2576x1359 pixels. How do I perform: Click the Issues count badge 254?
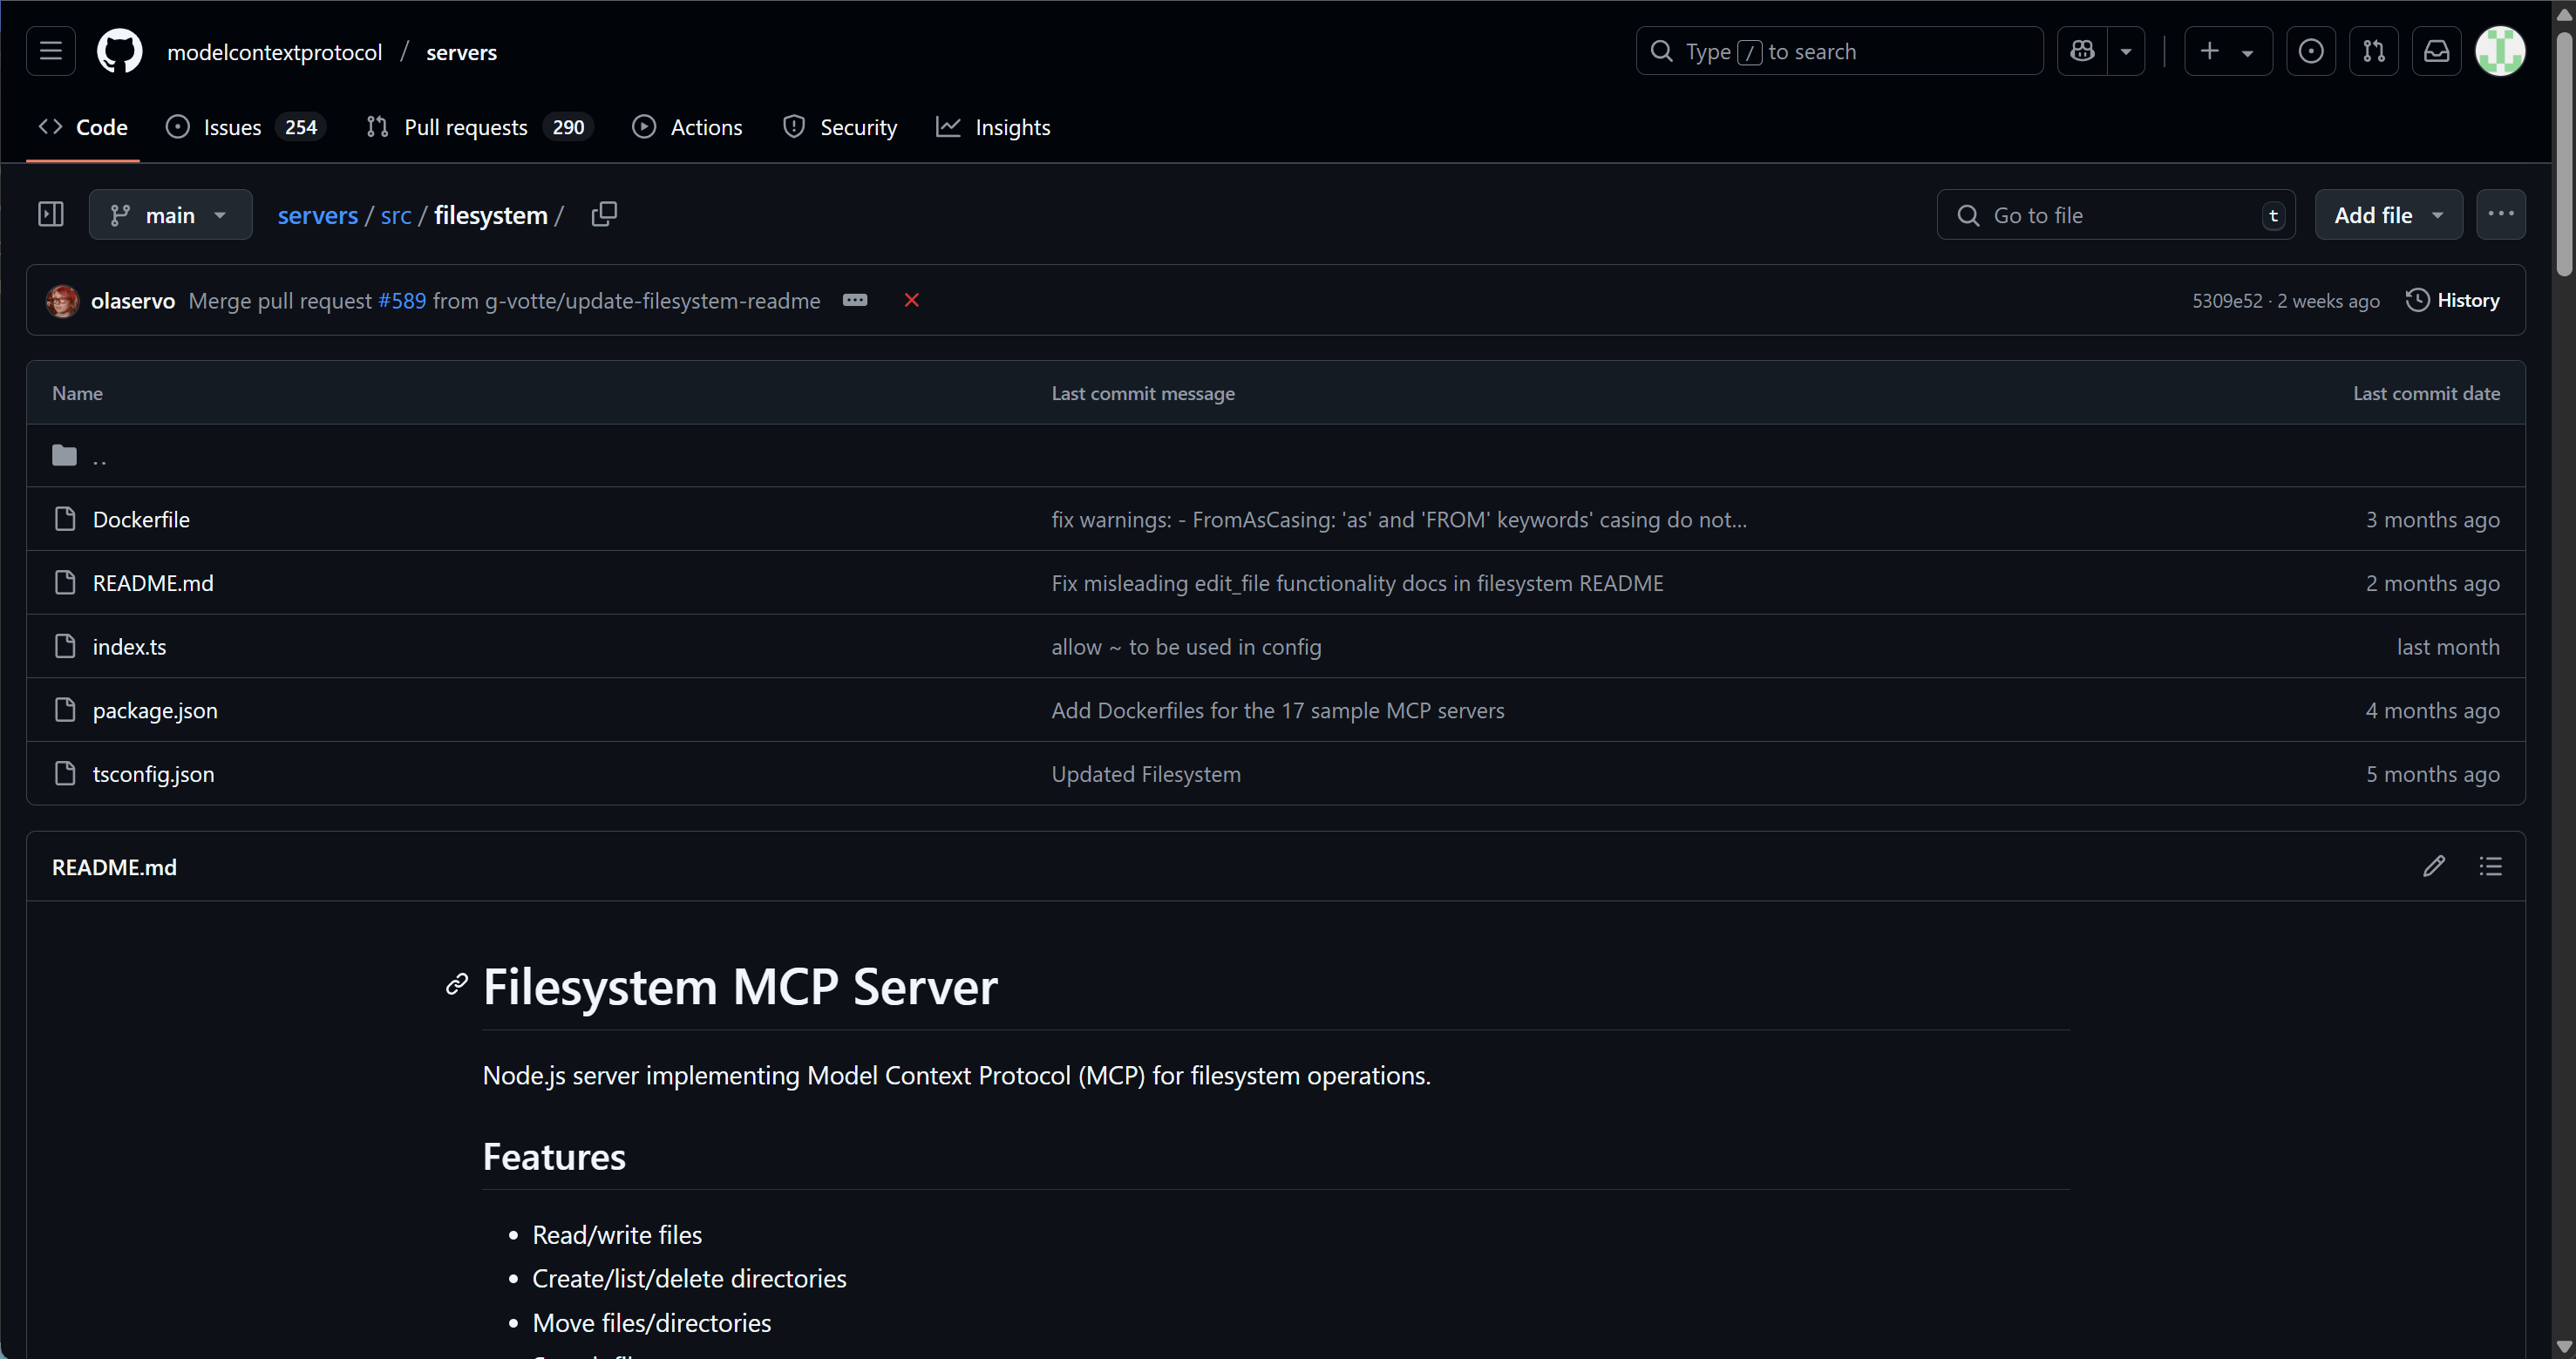click(x=300, y=127)
